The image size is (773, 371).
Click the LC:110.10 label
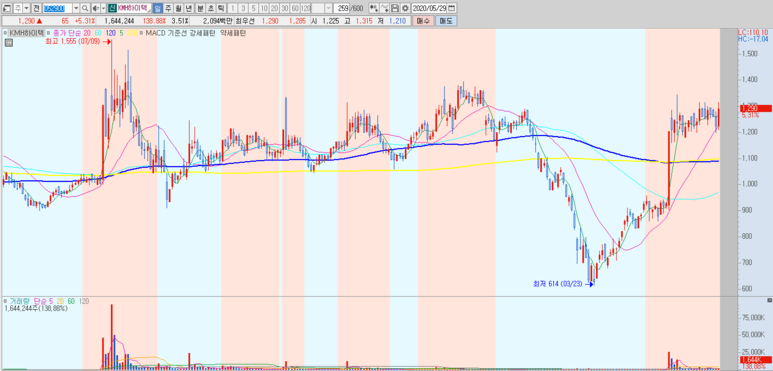coord(753,32)
